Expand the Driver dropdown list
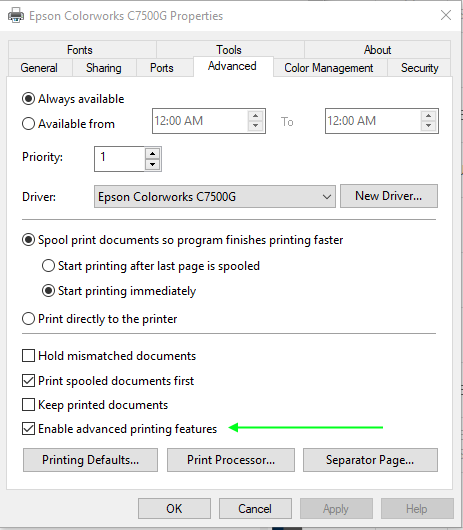The height and width of the screenshot is (530, 463). [x=326, y=197]
